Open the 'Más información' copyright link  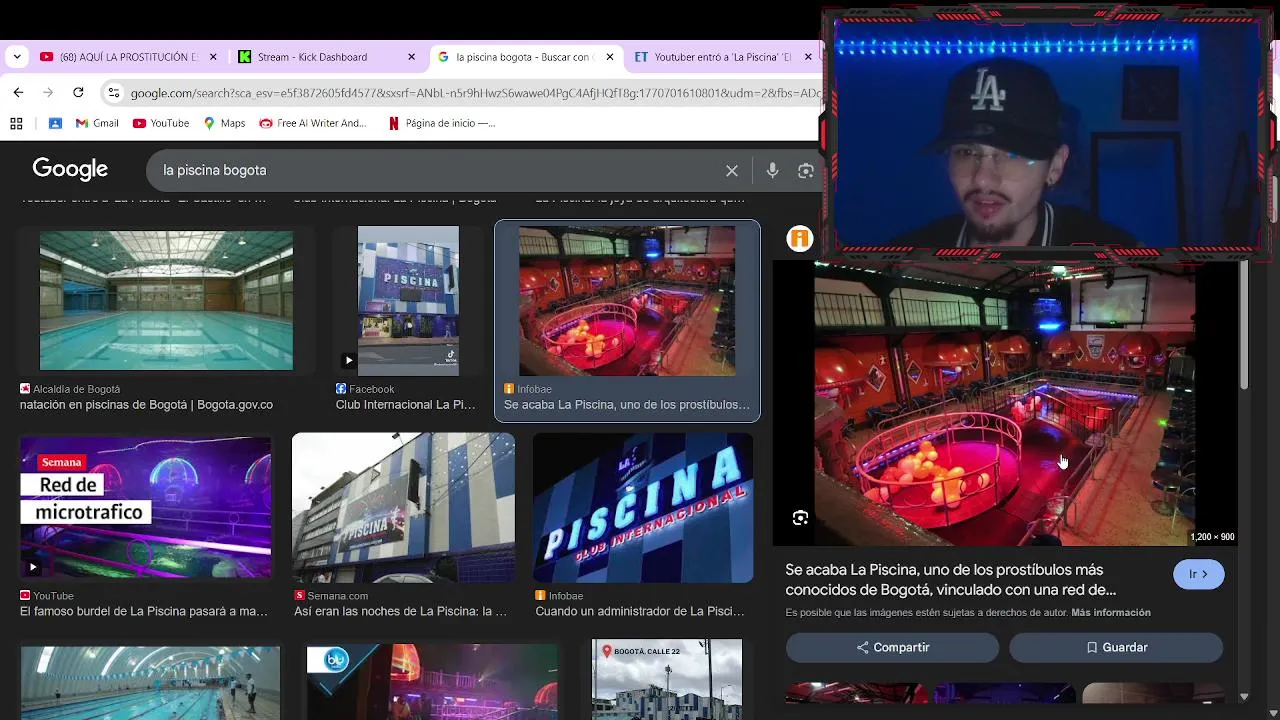click(1111, 612)
